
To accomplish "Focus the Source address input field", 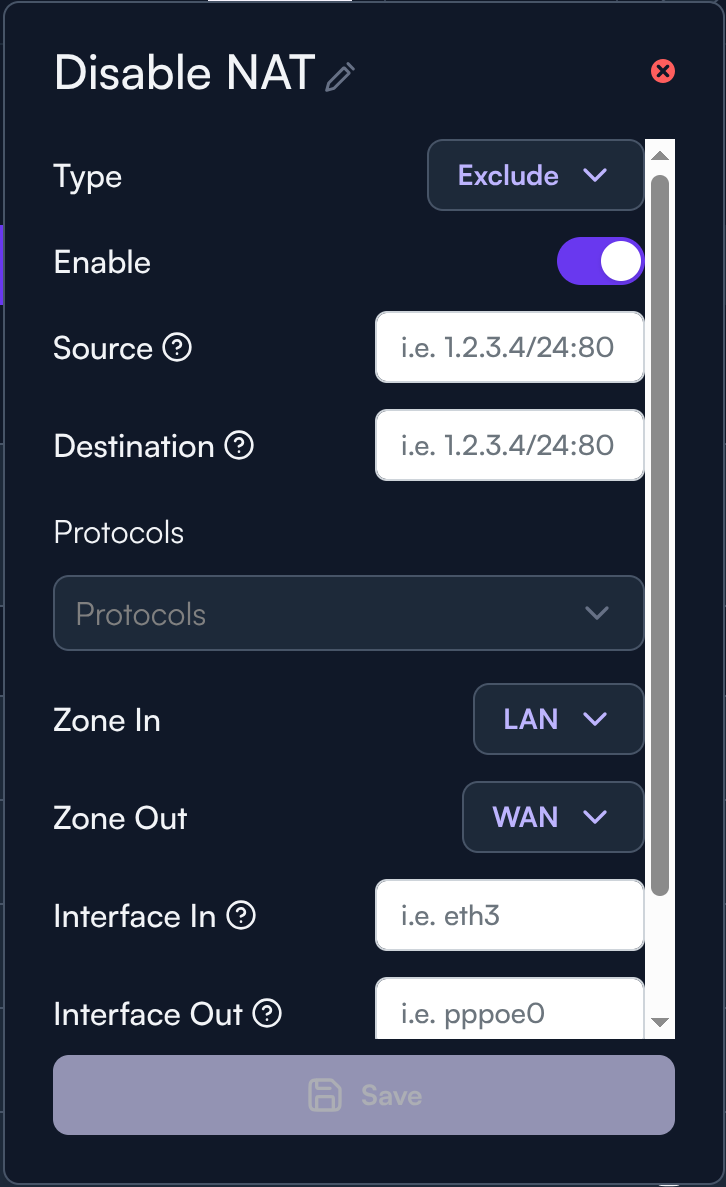I will (509, 348).
